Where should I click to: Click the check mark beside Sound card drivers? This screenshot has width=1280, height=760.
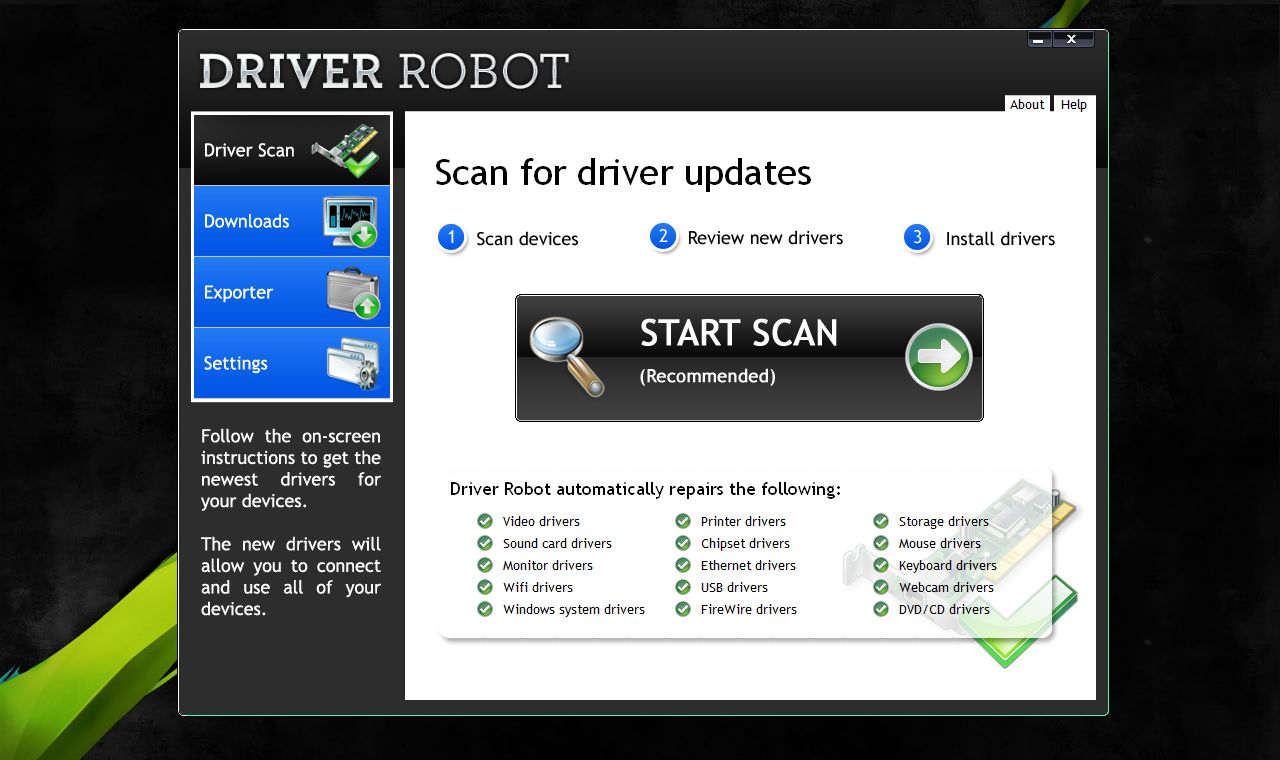[485, 543]
